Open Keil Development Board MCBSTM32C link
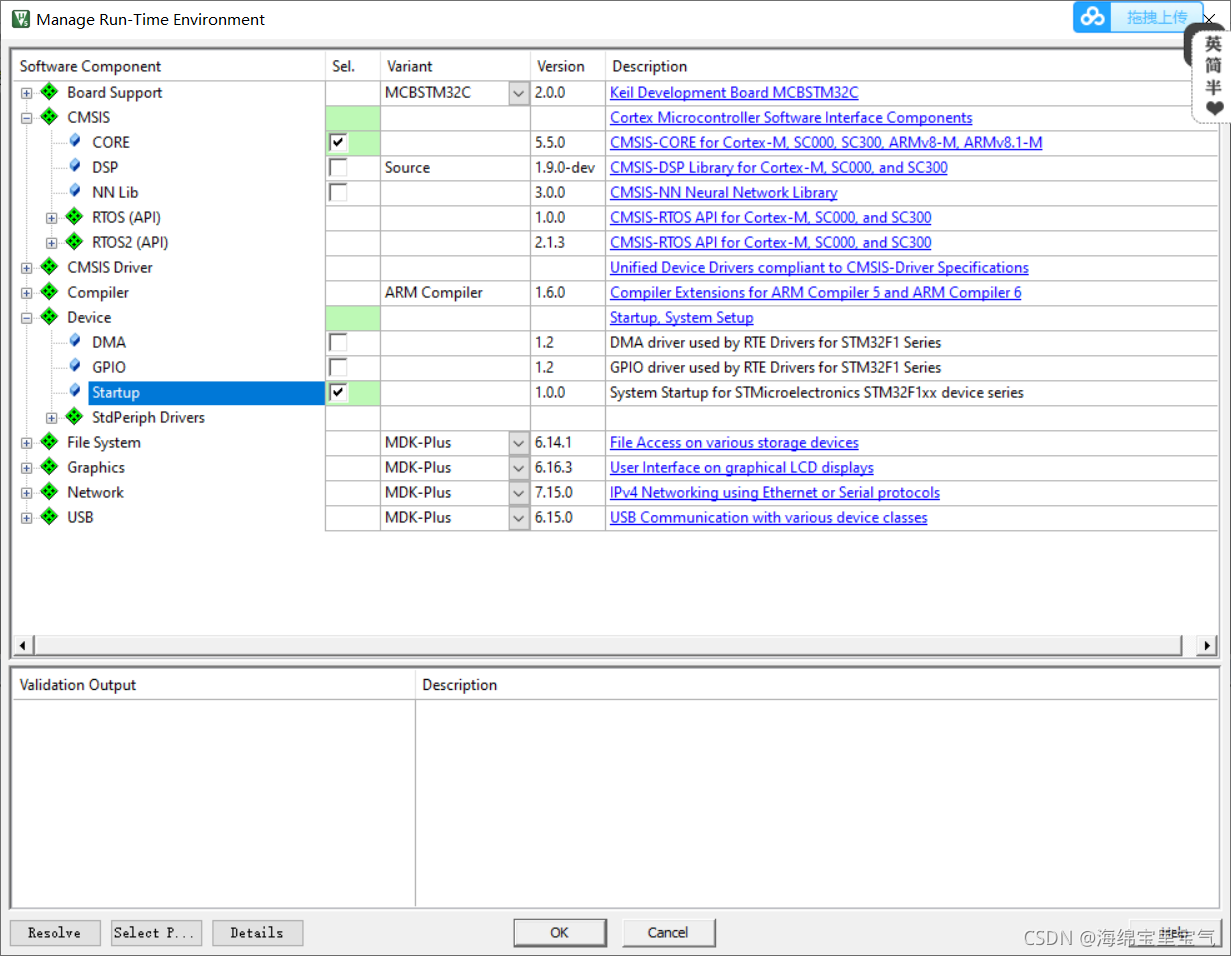Screen dimensions: 1231x956 click(734, 92)
